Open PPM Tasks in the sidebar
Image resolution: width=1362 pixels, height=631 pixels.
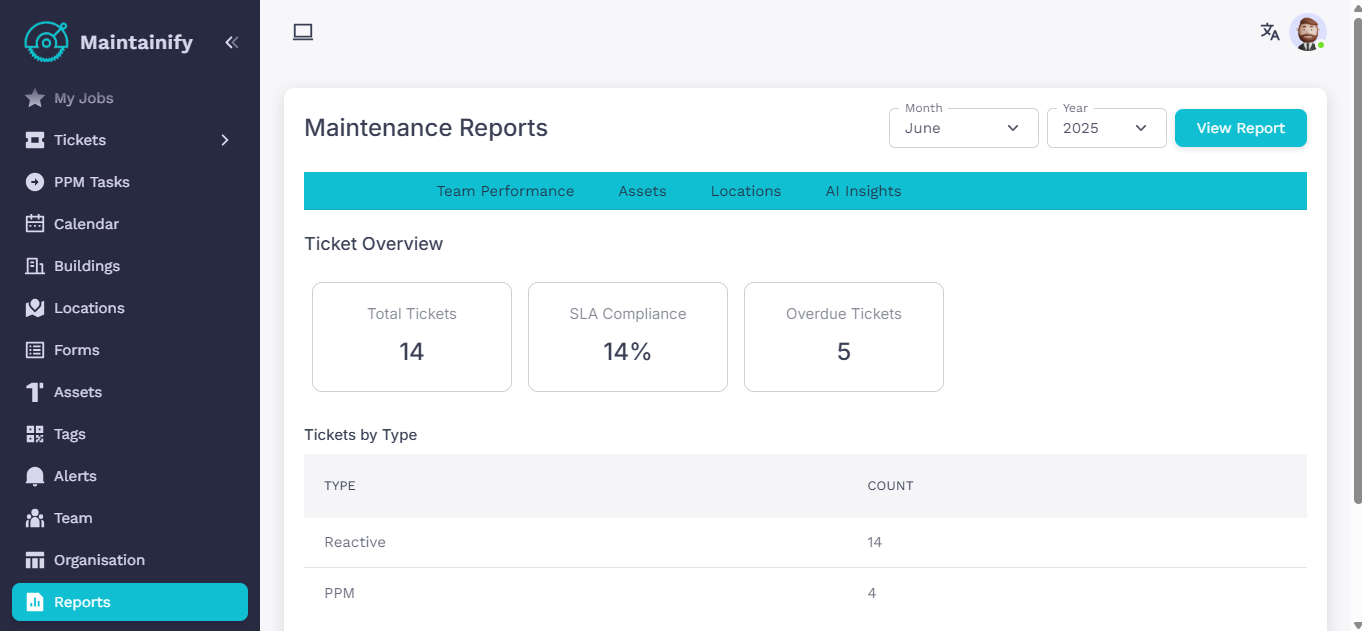92,182
